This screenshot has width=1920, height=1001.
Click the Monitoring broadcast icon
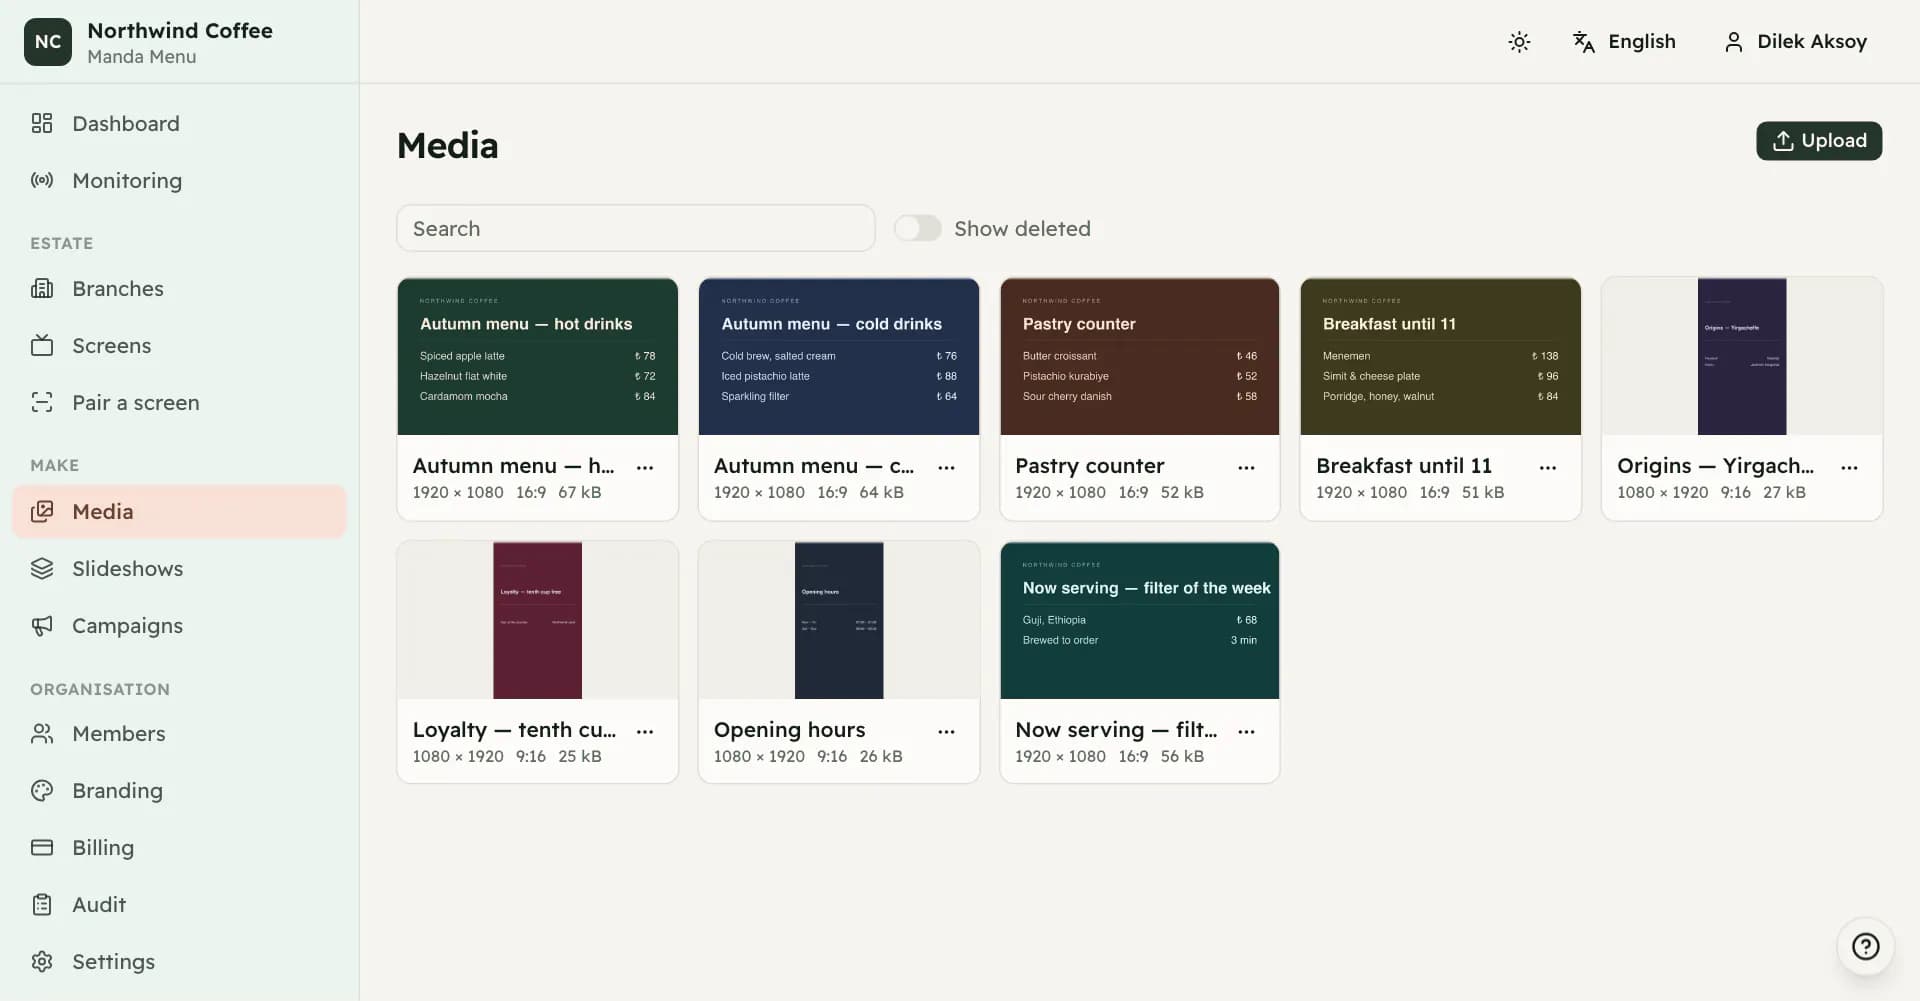tap(42, 180)
